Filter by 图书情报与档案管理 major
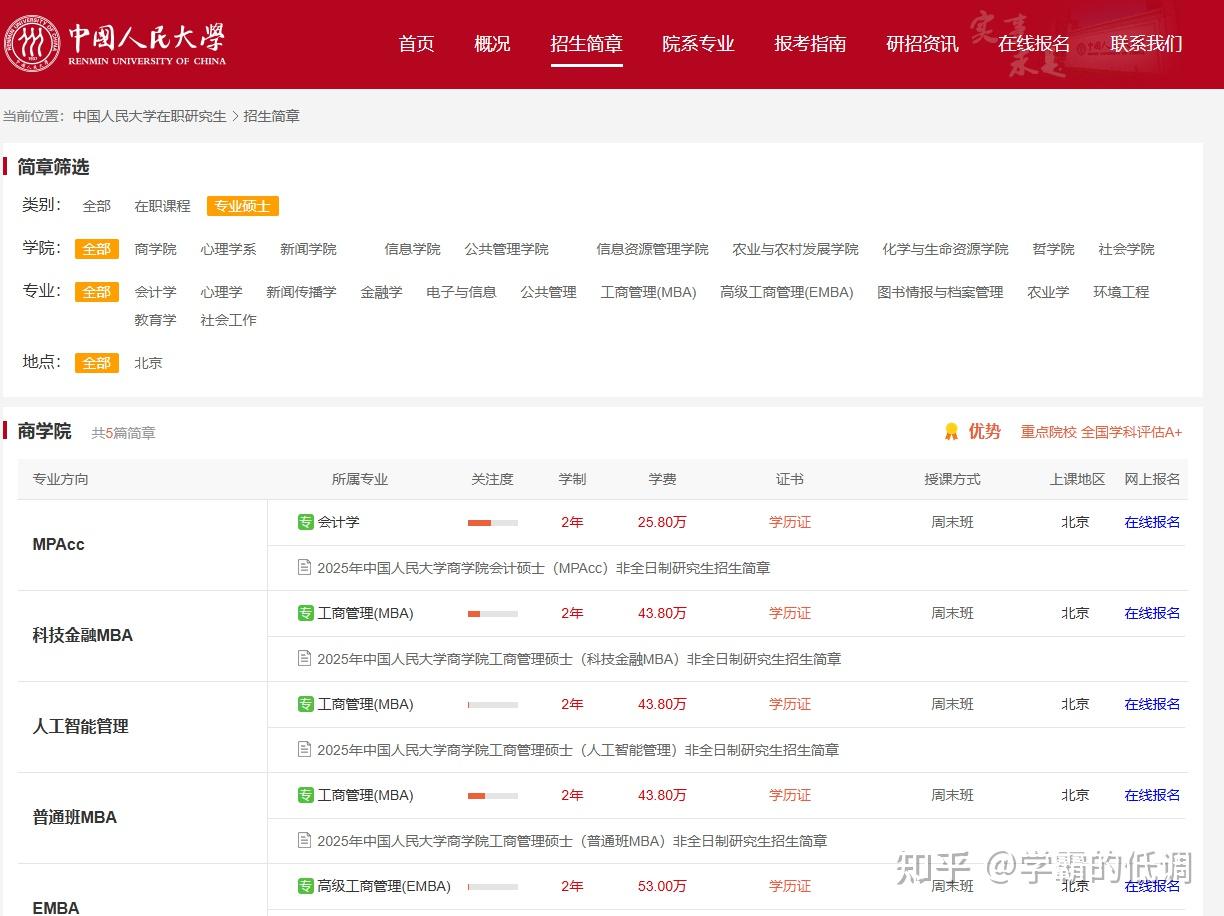The image size is (1224, 916). coord(940,292)
